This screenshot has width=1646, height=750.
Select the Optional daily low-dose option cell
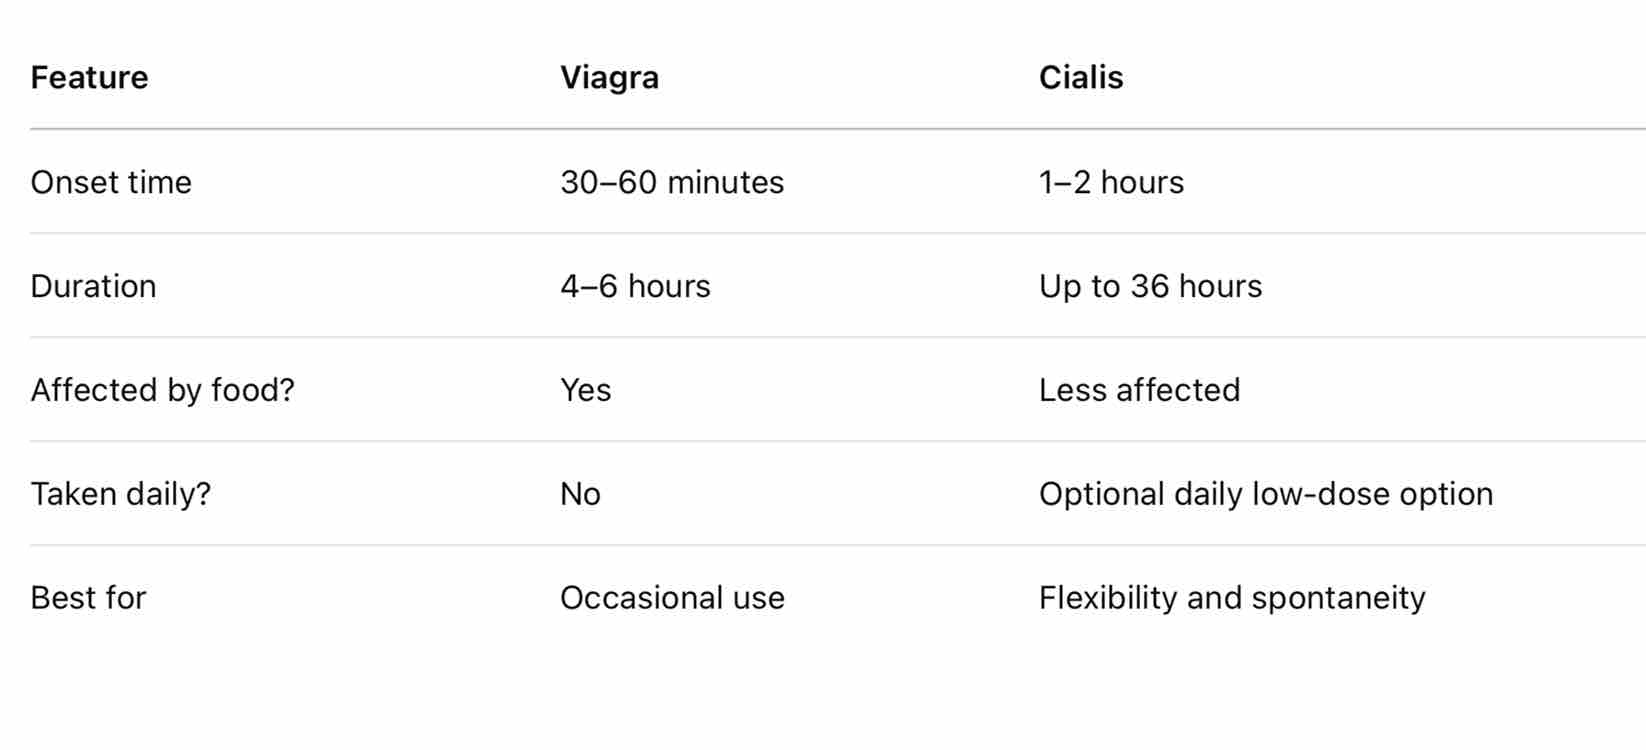[1265, 494]
